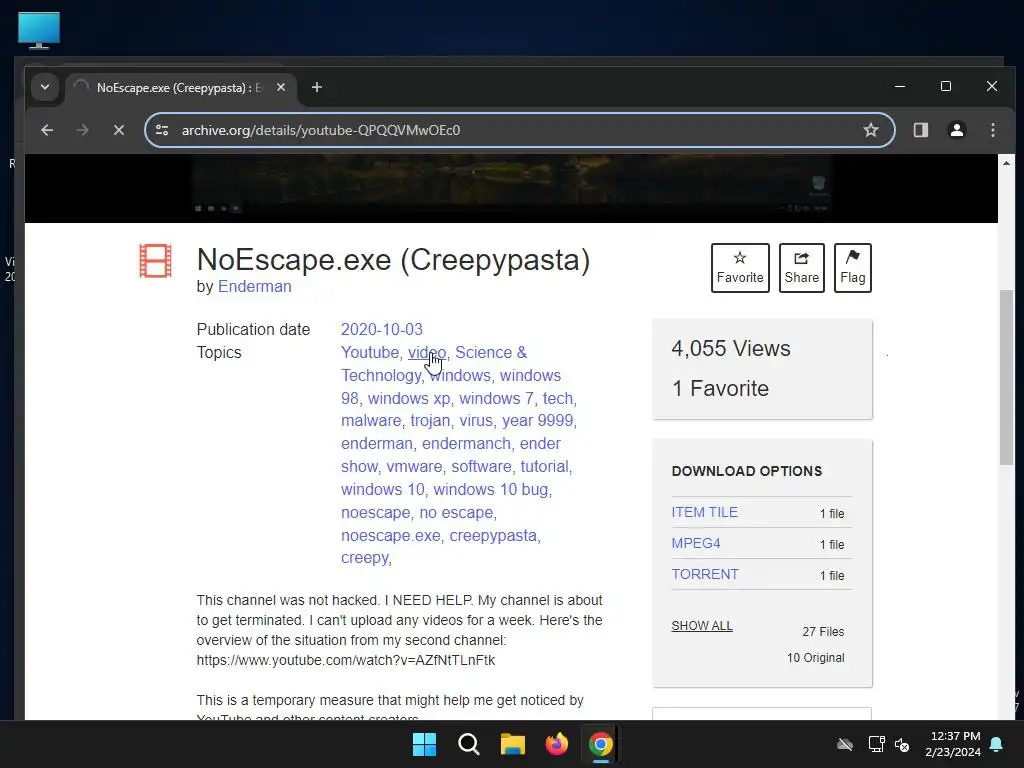The image size is (1024, 768).
Task: Open the trojan topic link
Action: pos(430,421)
